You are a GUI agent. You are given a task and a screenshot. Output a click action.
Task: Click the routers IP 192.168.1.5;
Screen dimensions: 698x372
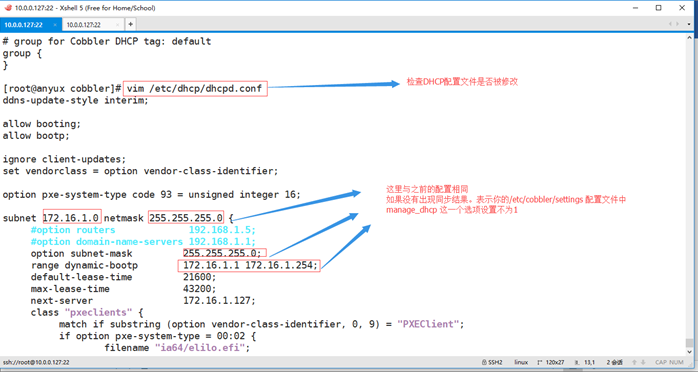(222, 230)
